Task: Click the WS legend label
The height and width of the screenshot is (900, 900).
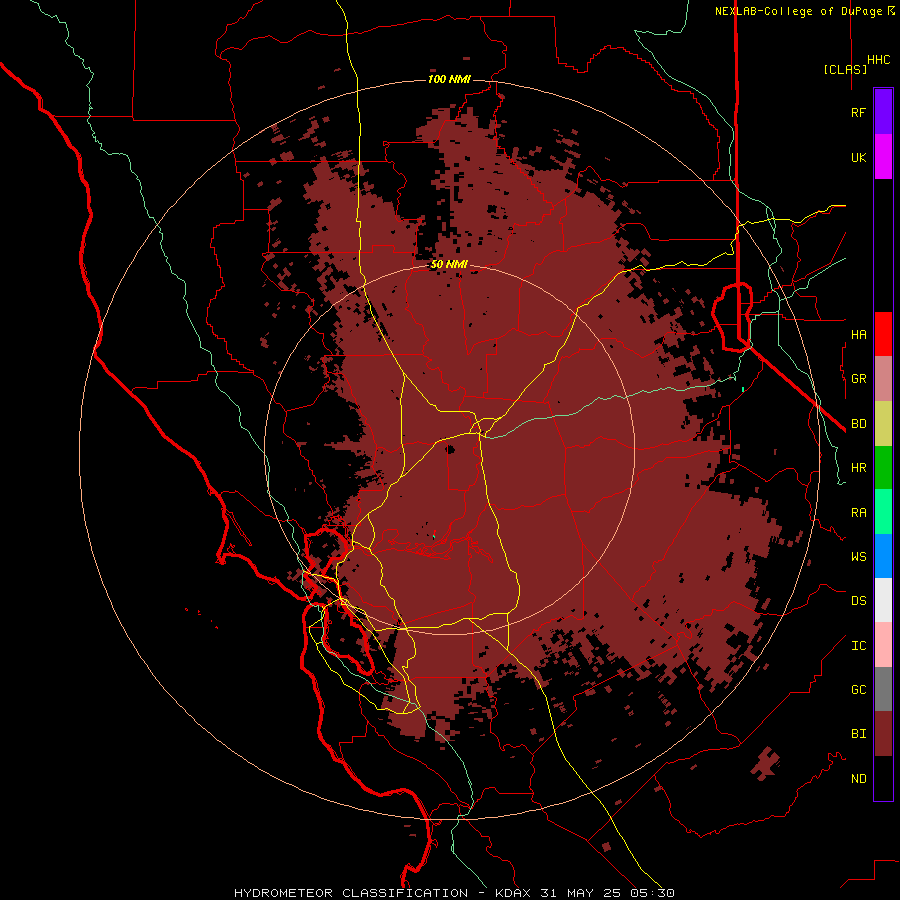Action: click(x=858, y=556)
